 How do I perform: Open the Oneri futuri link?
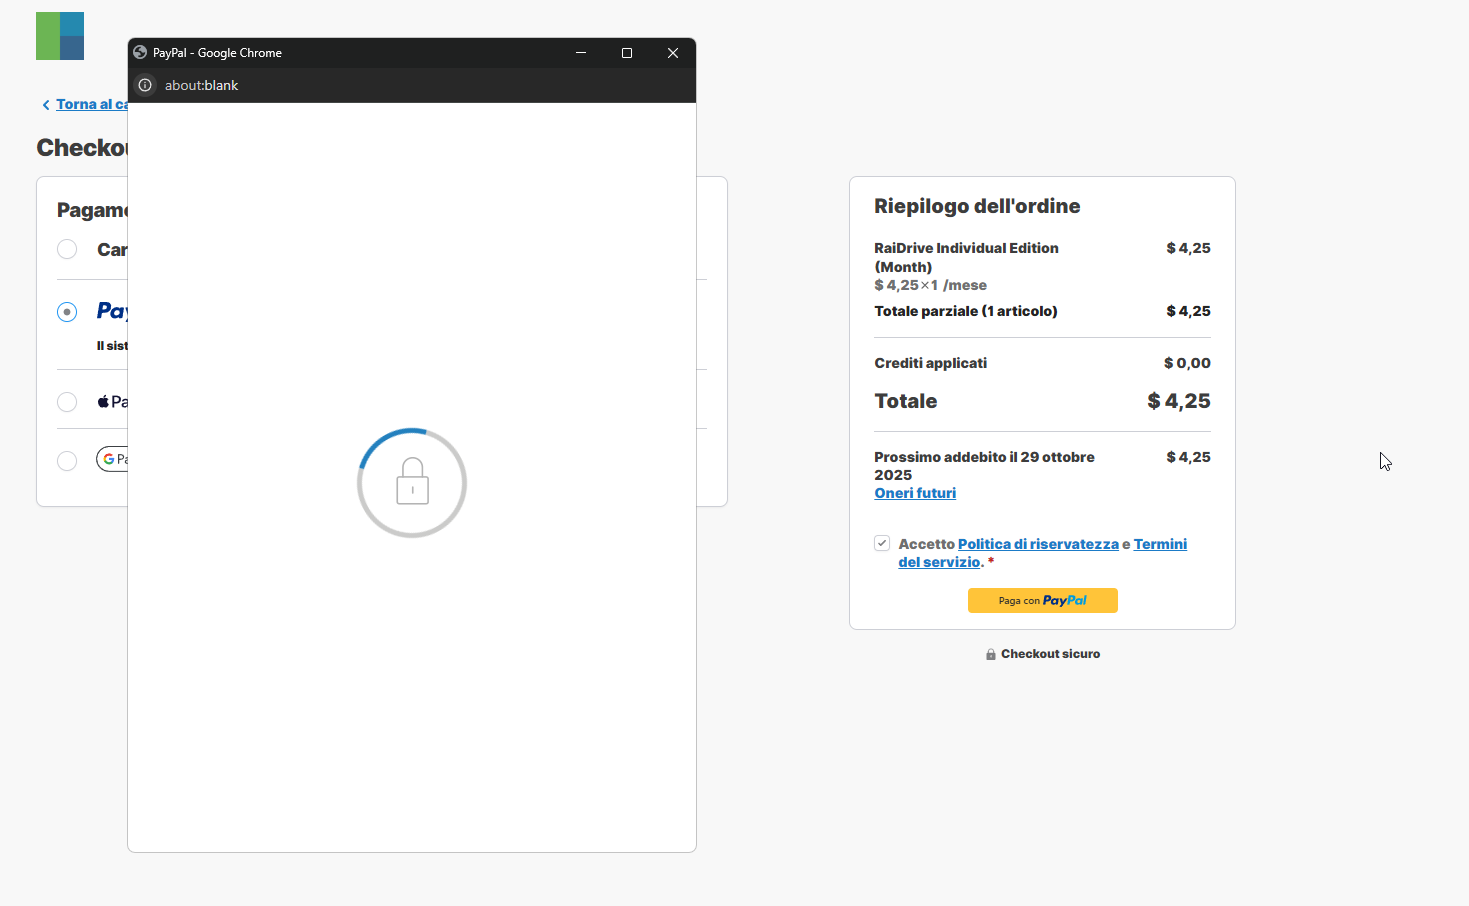915,493
